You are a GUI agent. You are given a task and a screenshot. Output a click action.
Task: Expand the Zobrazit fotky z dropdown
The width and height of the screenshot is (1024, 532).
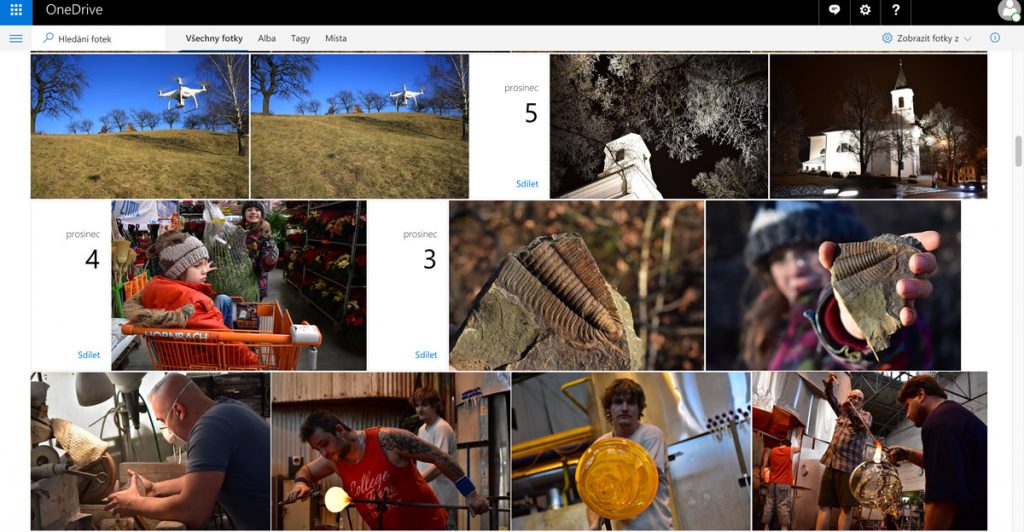(927, 38)
